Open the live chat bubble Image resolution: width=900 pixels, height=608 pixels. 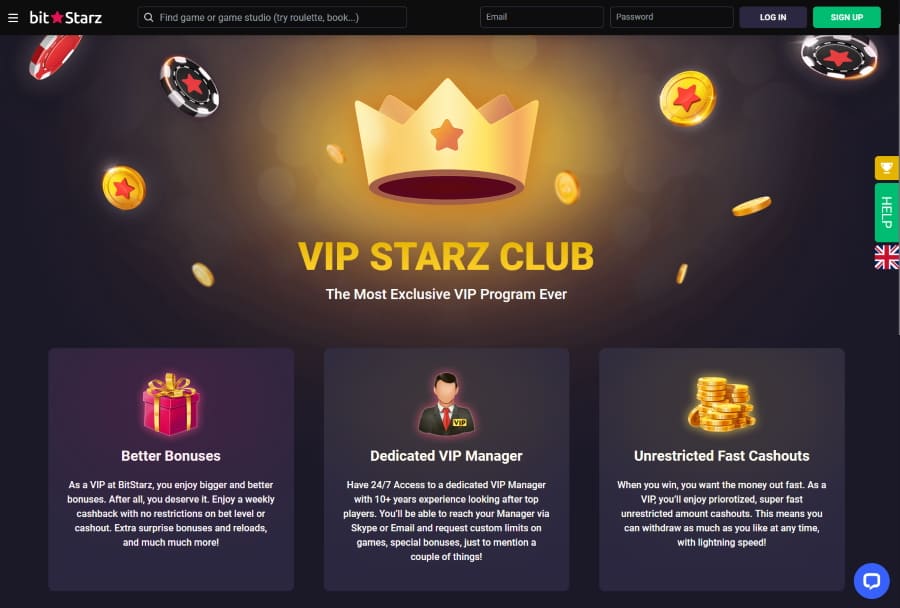coord(871,580)
